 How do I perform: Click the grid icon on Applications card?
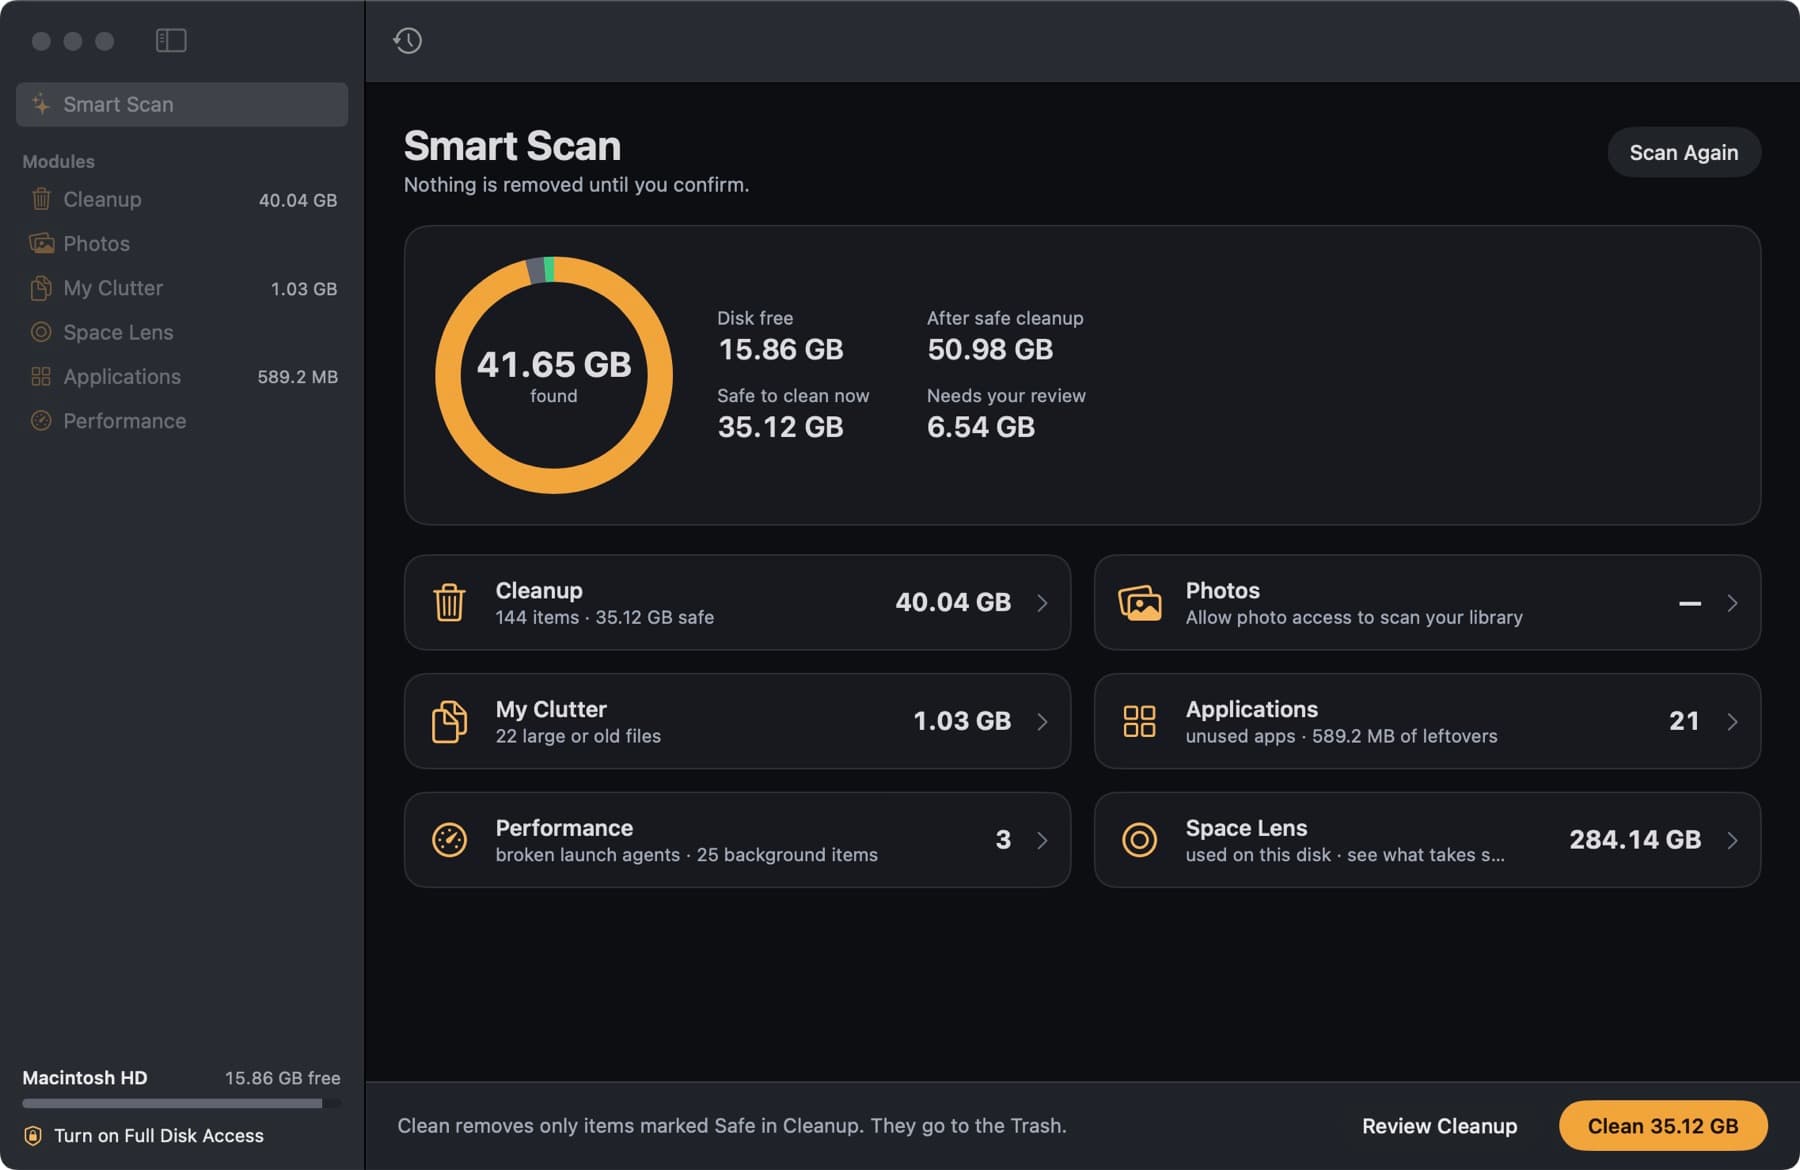point(1139,721)
